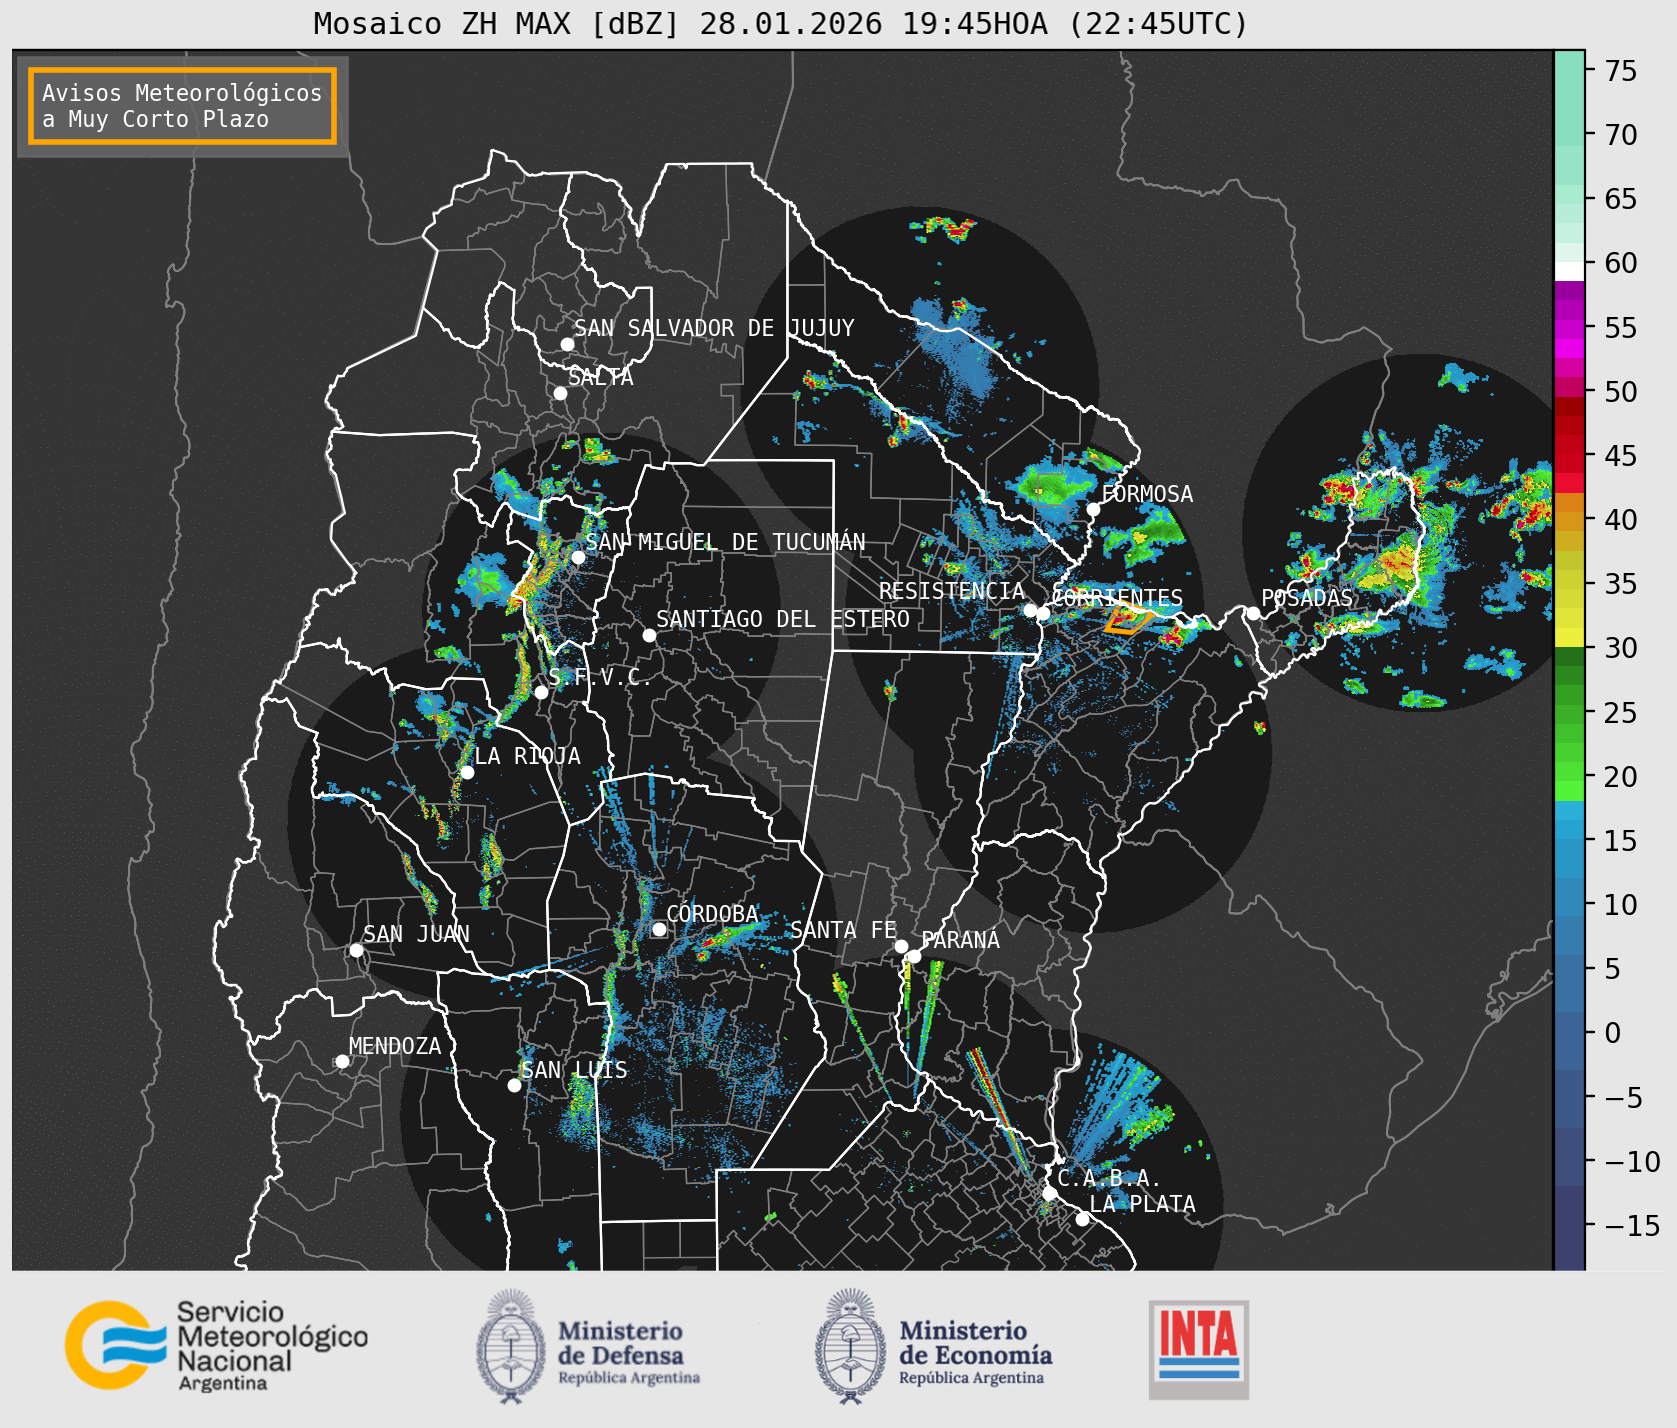Click the CORRIENTES city label
This screenshot has width=1677, height=1428.
click(x=1117, y=598)
